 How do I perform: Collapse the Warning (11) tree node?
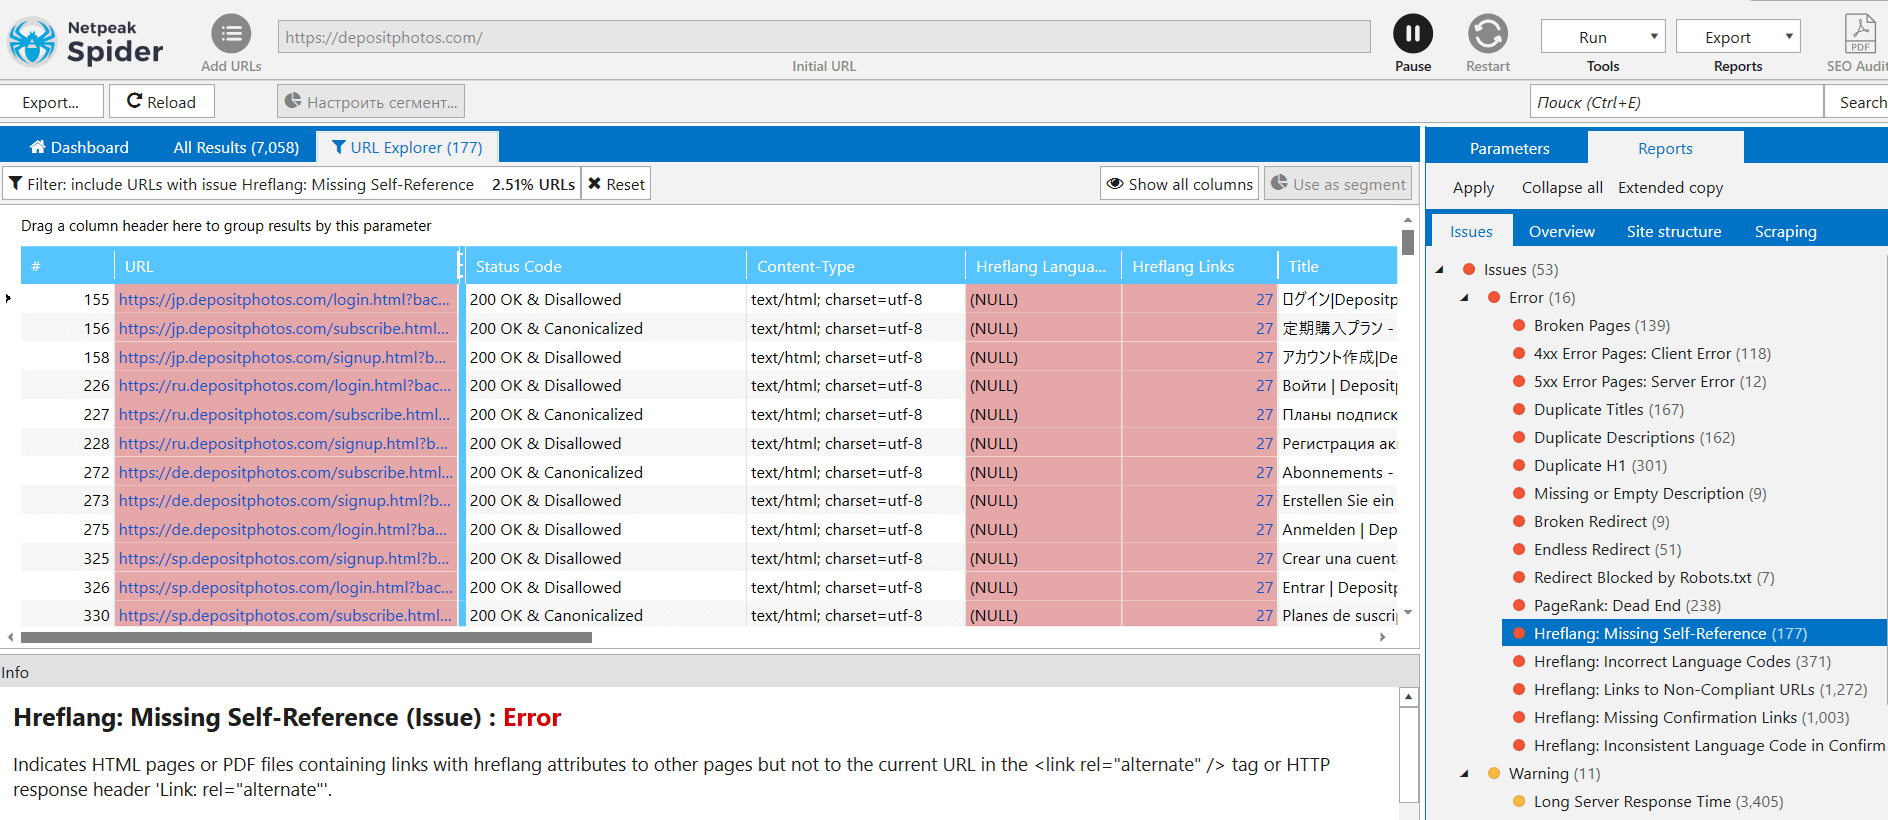coord(1465,773)
